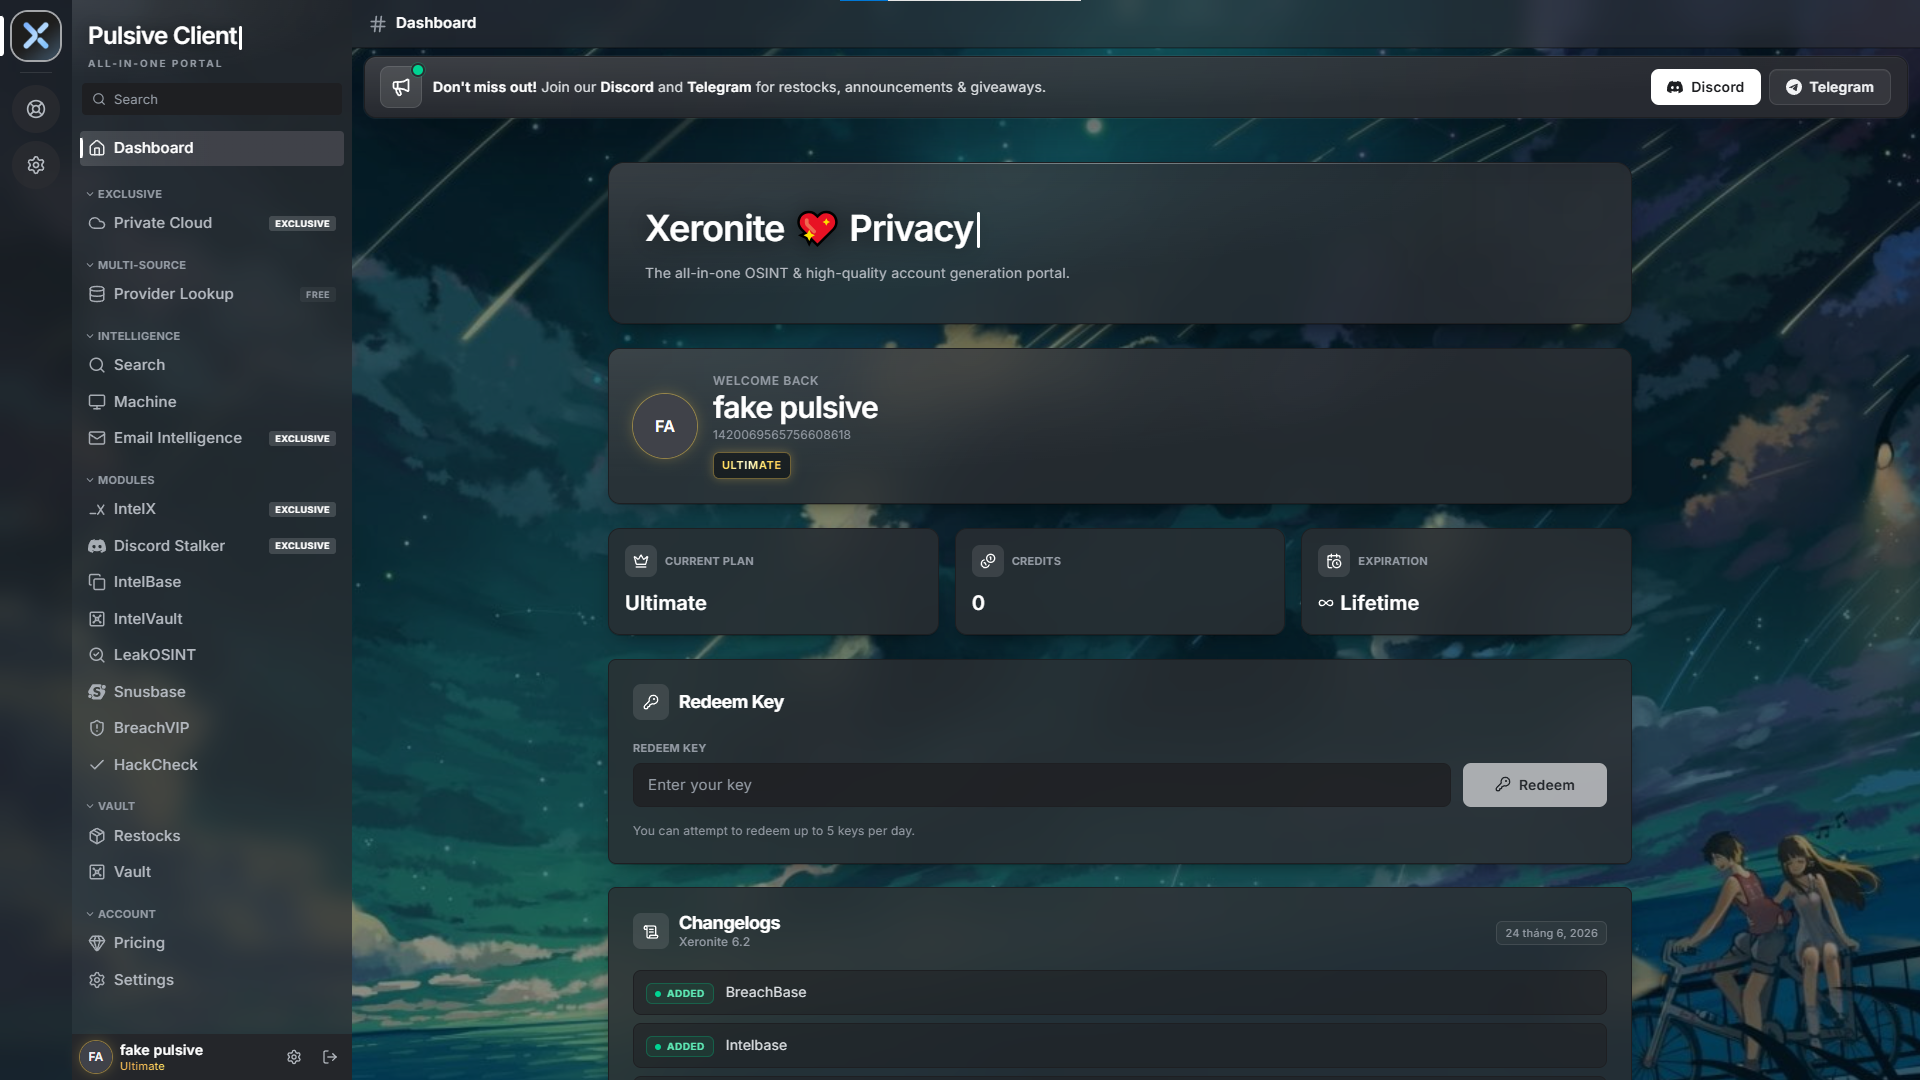Click the Private Cloud cloud icon
Screen dimensions: 1920x1080
click(x=97, y=223)
